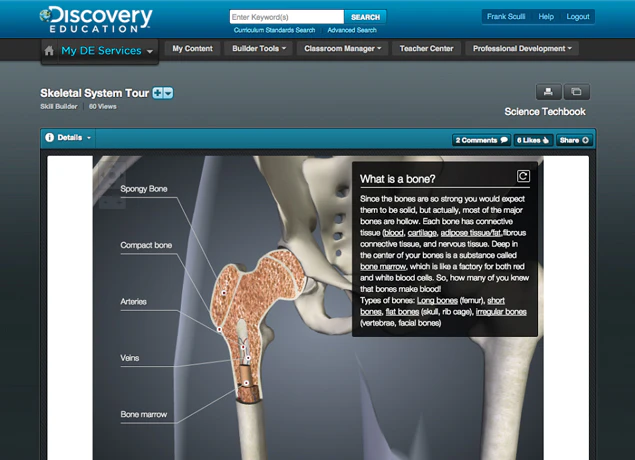This screenshot has height=460, width=635.
Task: Open the Long bones hyperlink
Action: [x=437, y=300]
